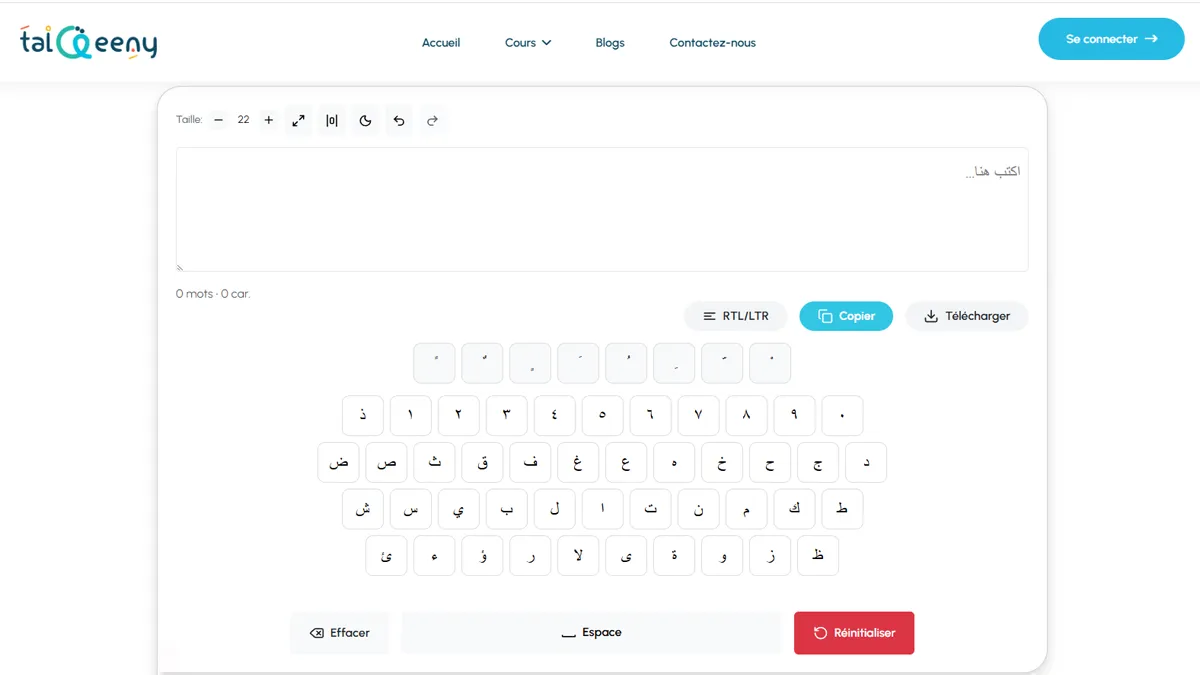
Task: Increase font size with the plus stepper
Action: pos(268,120)
